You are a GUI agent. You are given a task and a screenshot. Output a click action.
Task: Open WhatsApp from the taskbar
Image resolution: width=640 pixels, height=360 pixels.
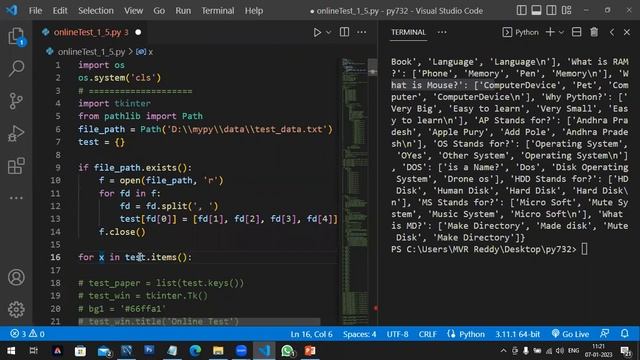[287, 351]
